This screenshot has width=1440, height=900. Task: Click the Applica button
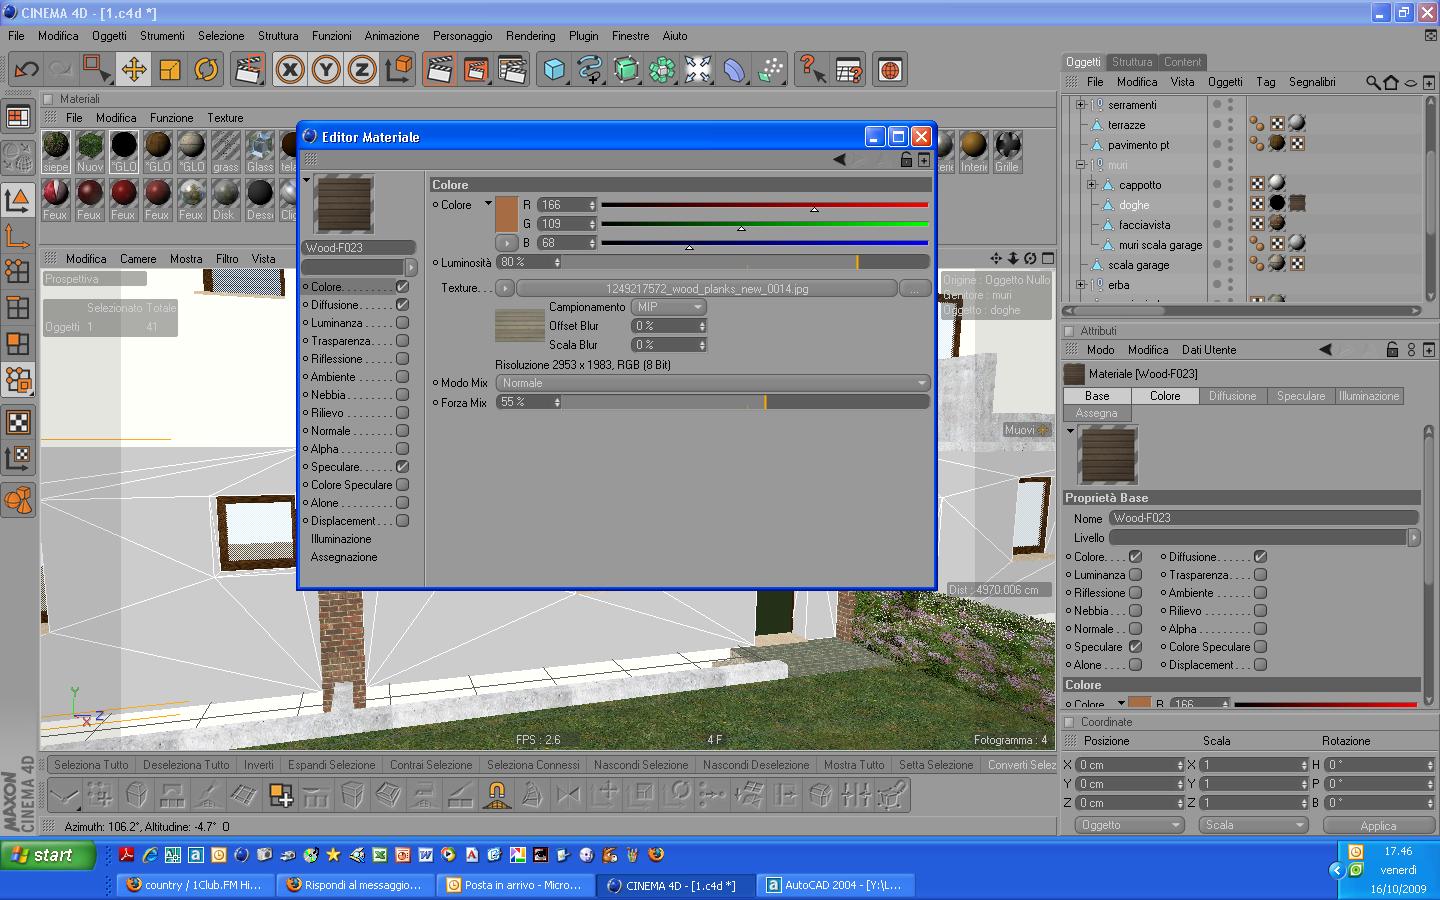pos(1377,826)
